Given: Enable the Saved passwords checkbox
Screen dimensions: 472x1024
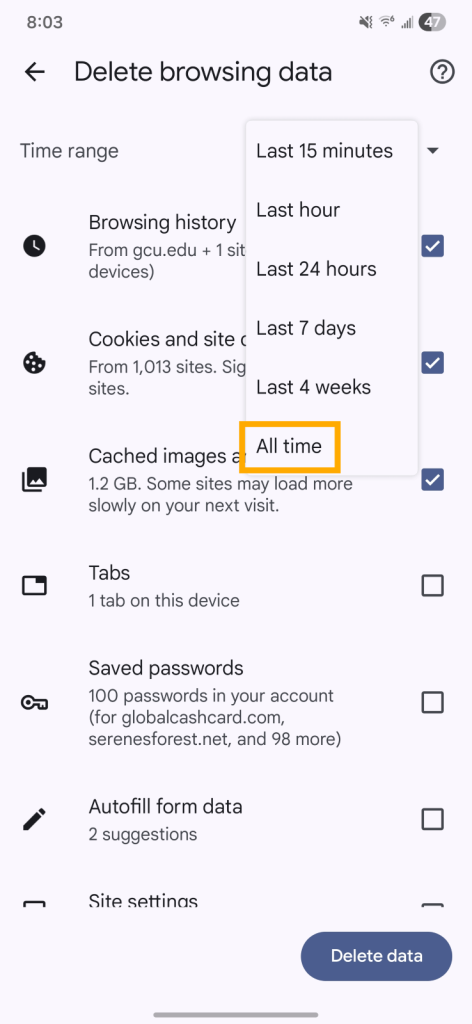Looking at the screenshot, I should pos(432,703).
